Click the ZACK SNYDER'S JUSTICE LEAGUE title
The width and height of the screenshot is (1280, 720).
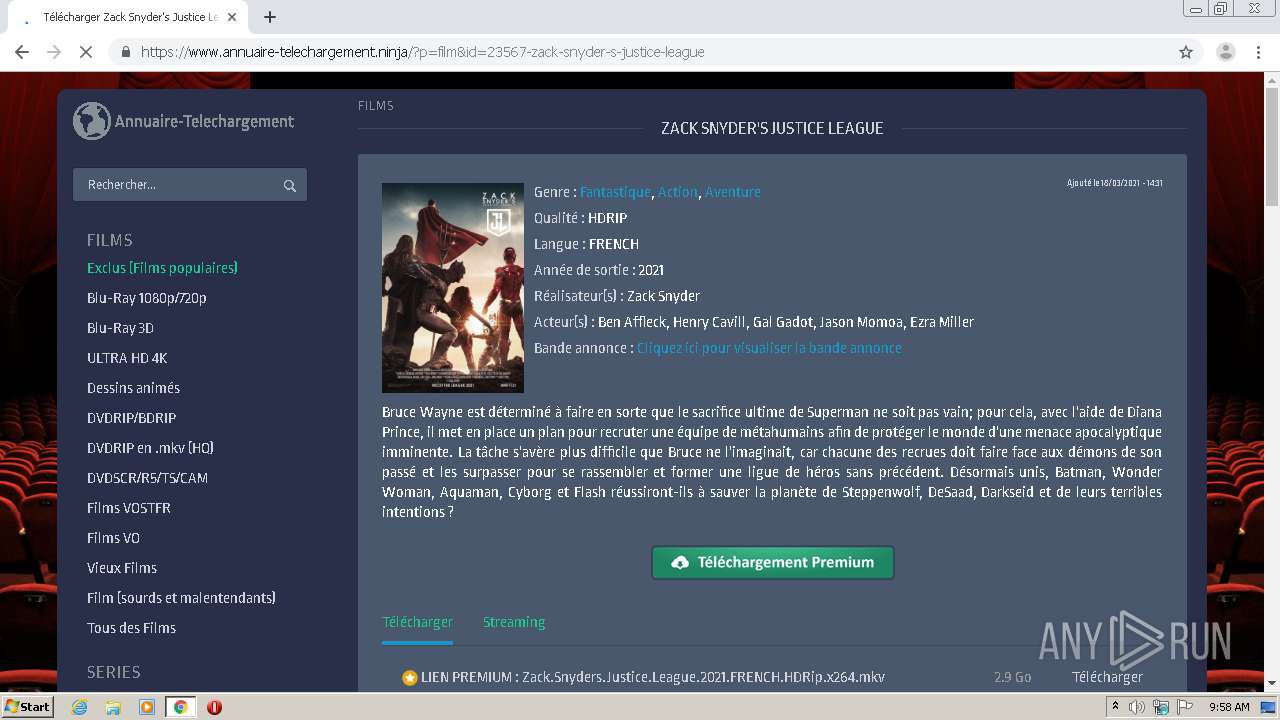tap(772, 128)
